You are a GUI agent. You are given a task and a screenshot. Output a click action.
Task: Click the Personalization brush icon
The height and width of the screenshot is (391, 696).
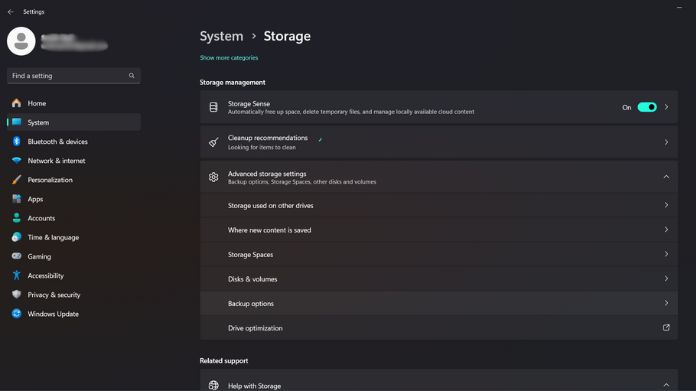(x=16, y=180)
